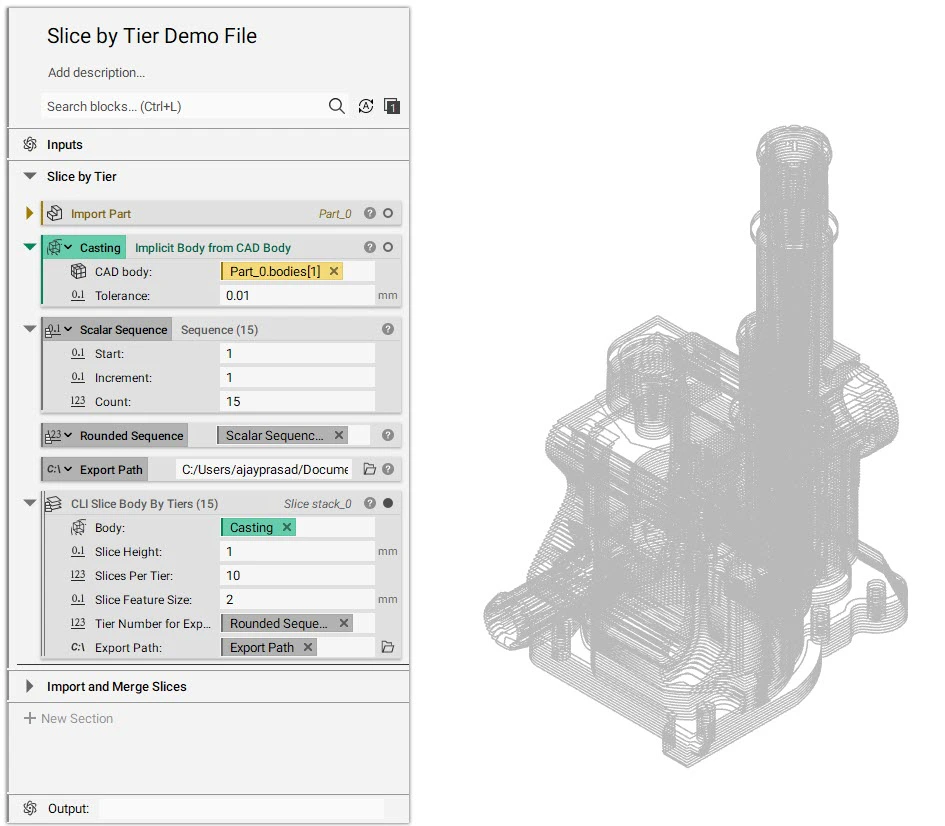
Task: Click Implicit Body from CAD Body title
Action: pos(213,248)
